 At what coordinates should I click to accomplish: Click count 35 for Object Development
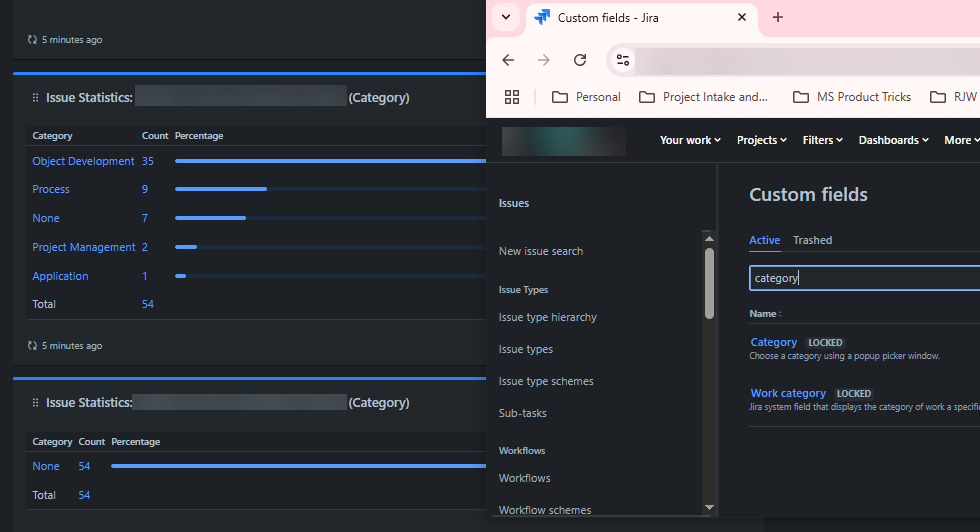pyautogui.click(x=148, y=161)
